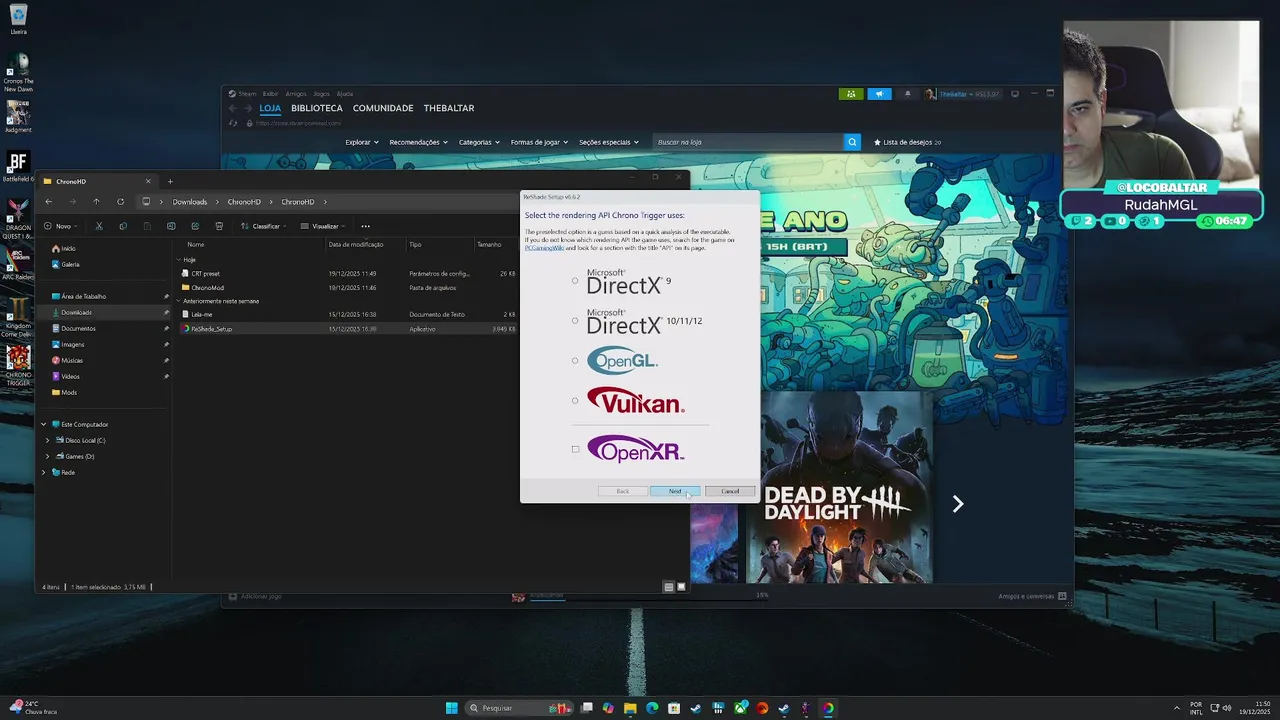Expand Disco Local (C:) node
The width and height of the screenshot is (1280, 720).
click(47, 440)
